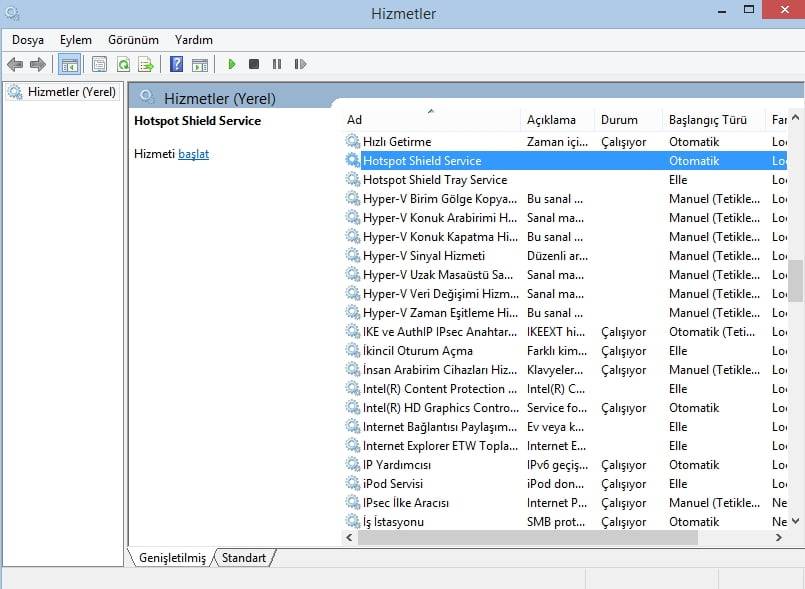Image resolution: width=805 pixels, height=589 pixels.
Task: Select Internet Explorer ETW Topla row
Action: click(x=565, y=446)
